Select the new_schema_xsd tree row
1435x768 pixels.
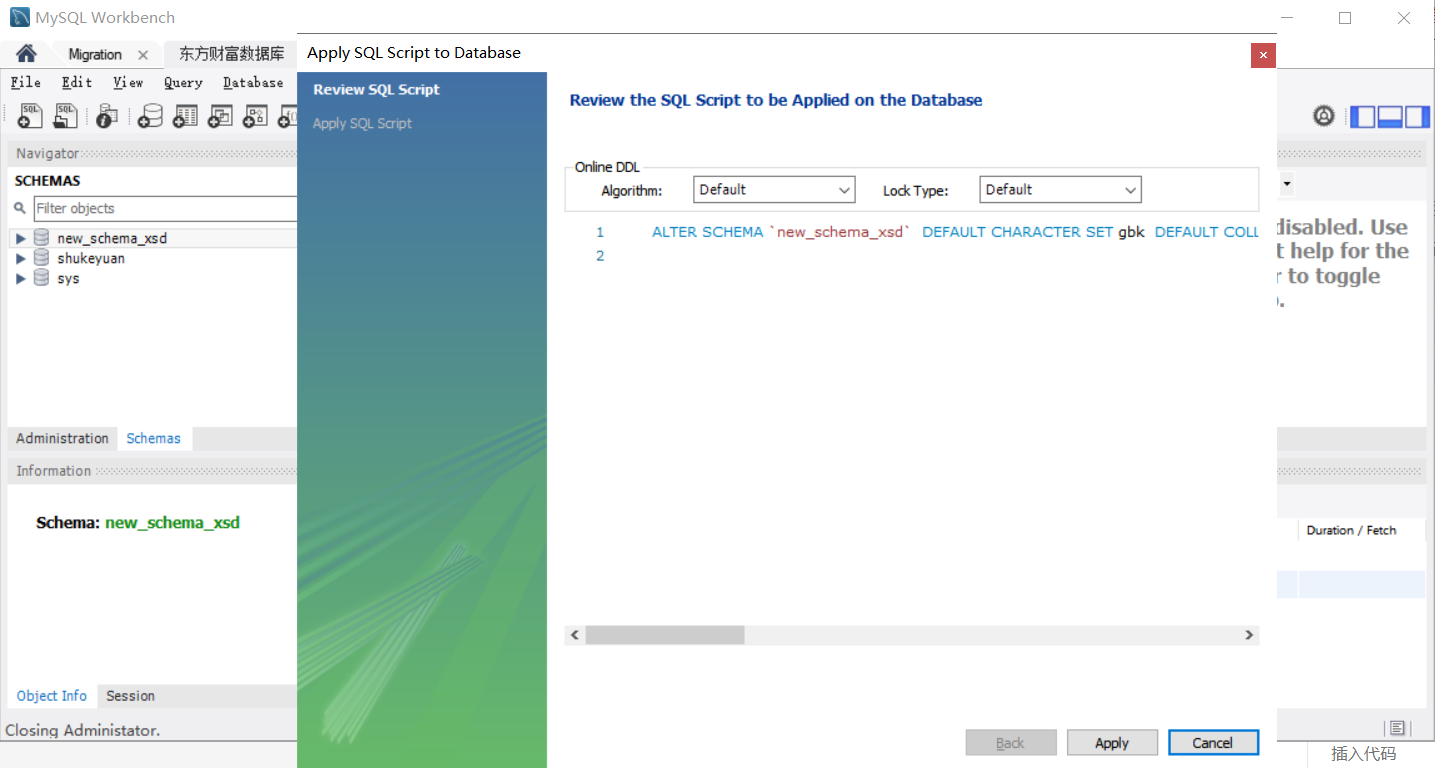pyautogui.click(x=154, y=238)
